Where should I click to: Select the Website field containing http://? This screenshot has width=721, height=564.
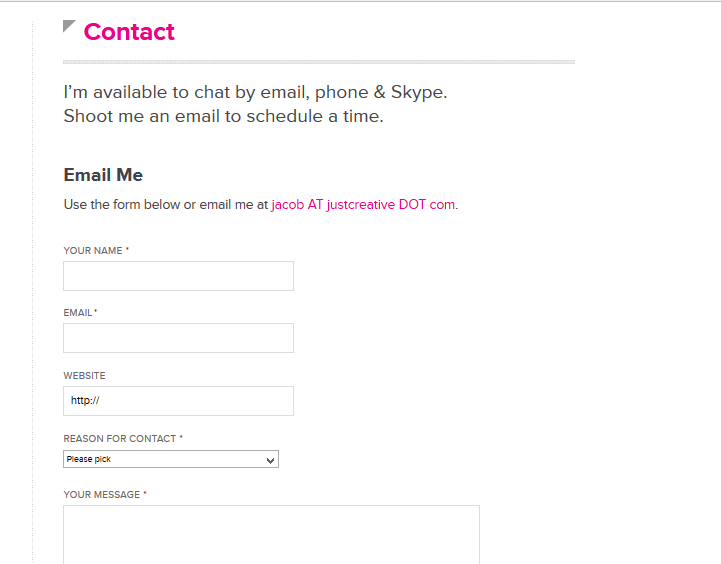[178, 401]
